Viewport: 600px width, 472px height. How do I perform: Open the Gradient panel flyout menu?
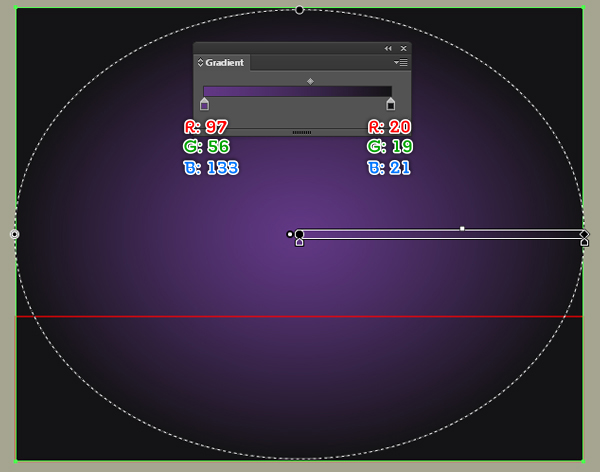401,62
